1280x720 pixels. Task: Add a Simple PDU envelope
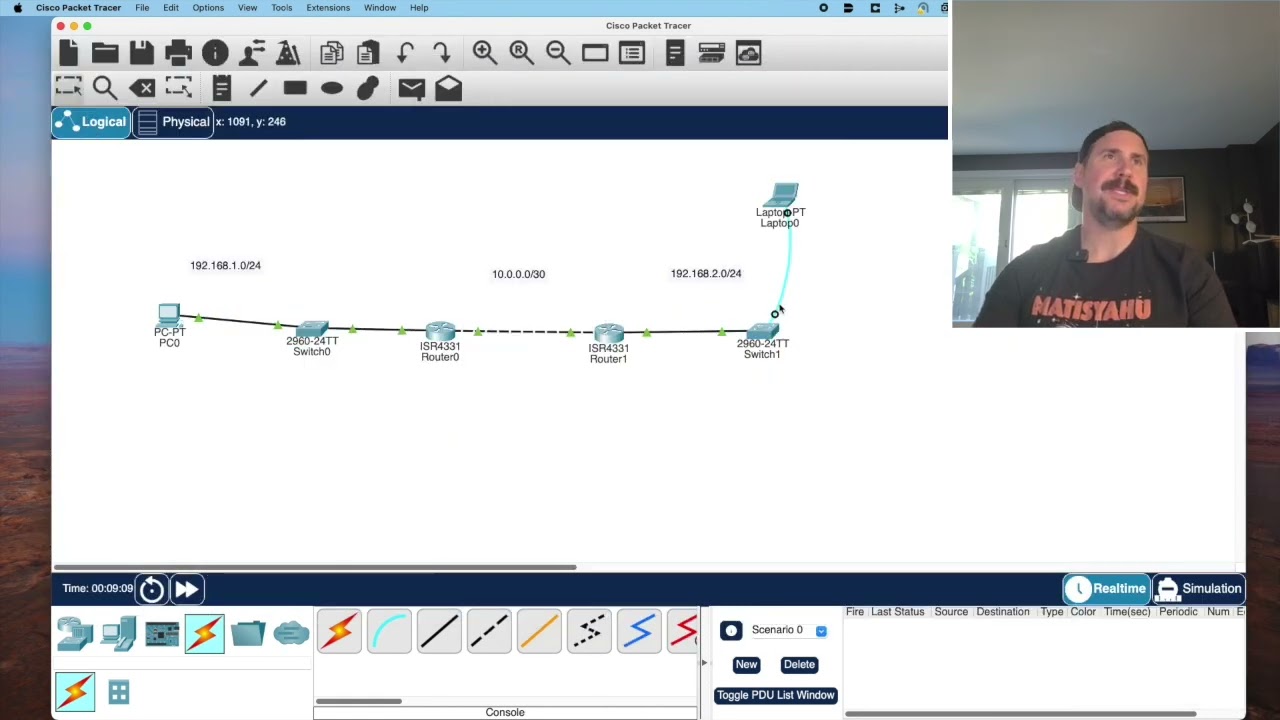pos(411,88)
